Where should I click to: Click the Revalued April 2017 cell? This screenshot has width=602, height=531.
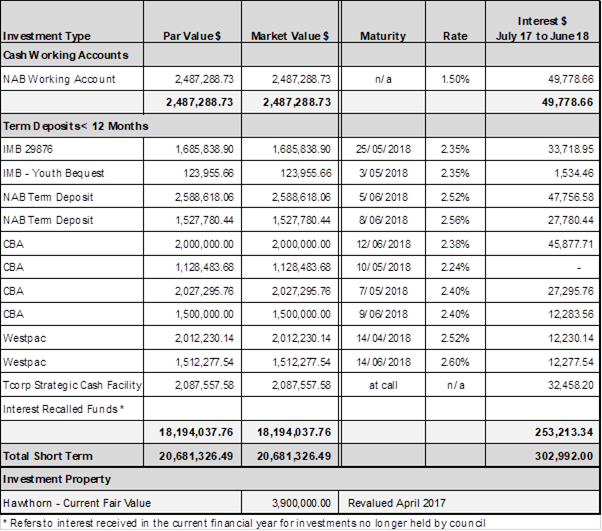(x=394, y=502)
